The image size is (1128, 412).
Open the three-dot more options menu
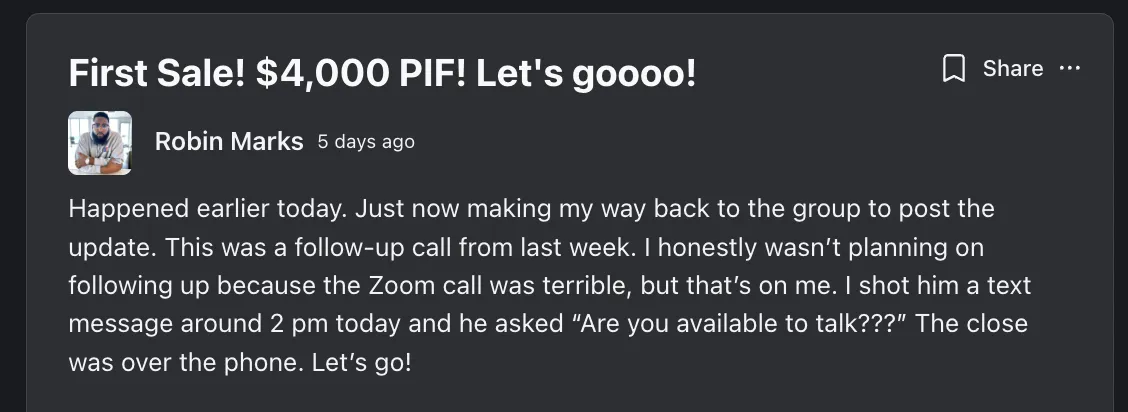(1070, 69)
